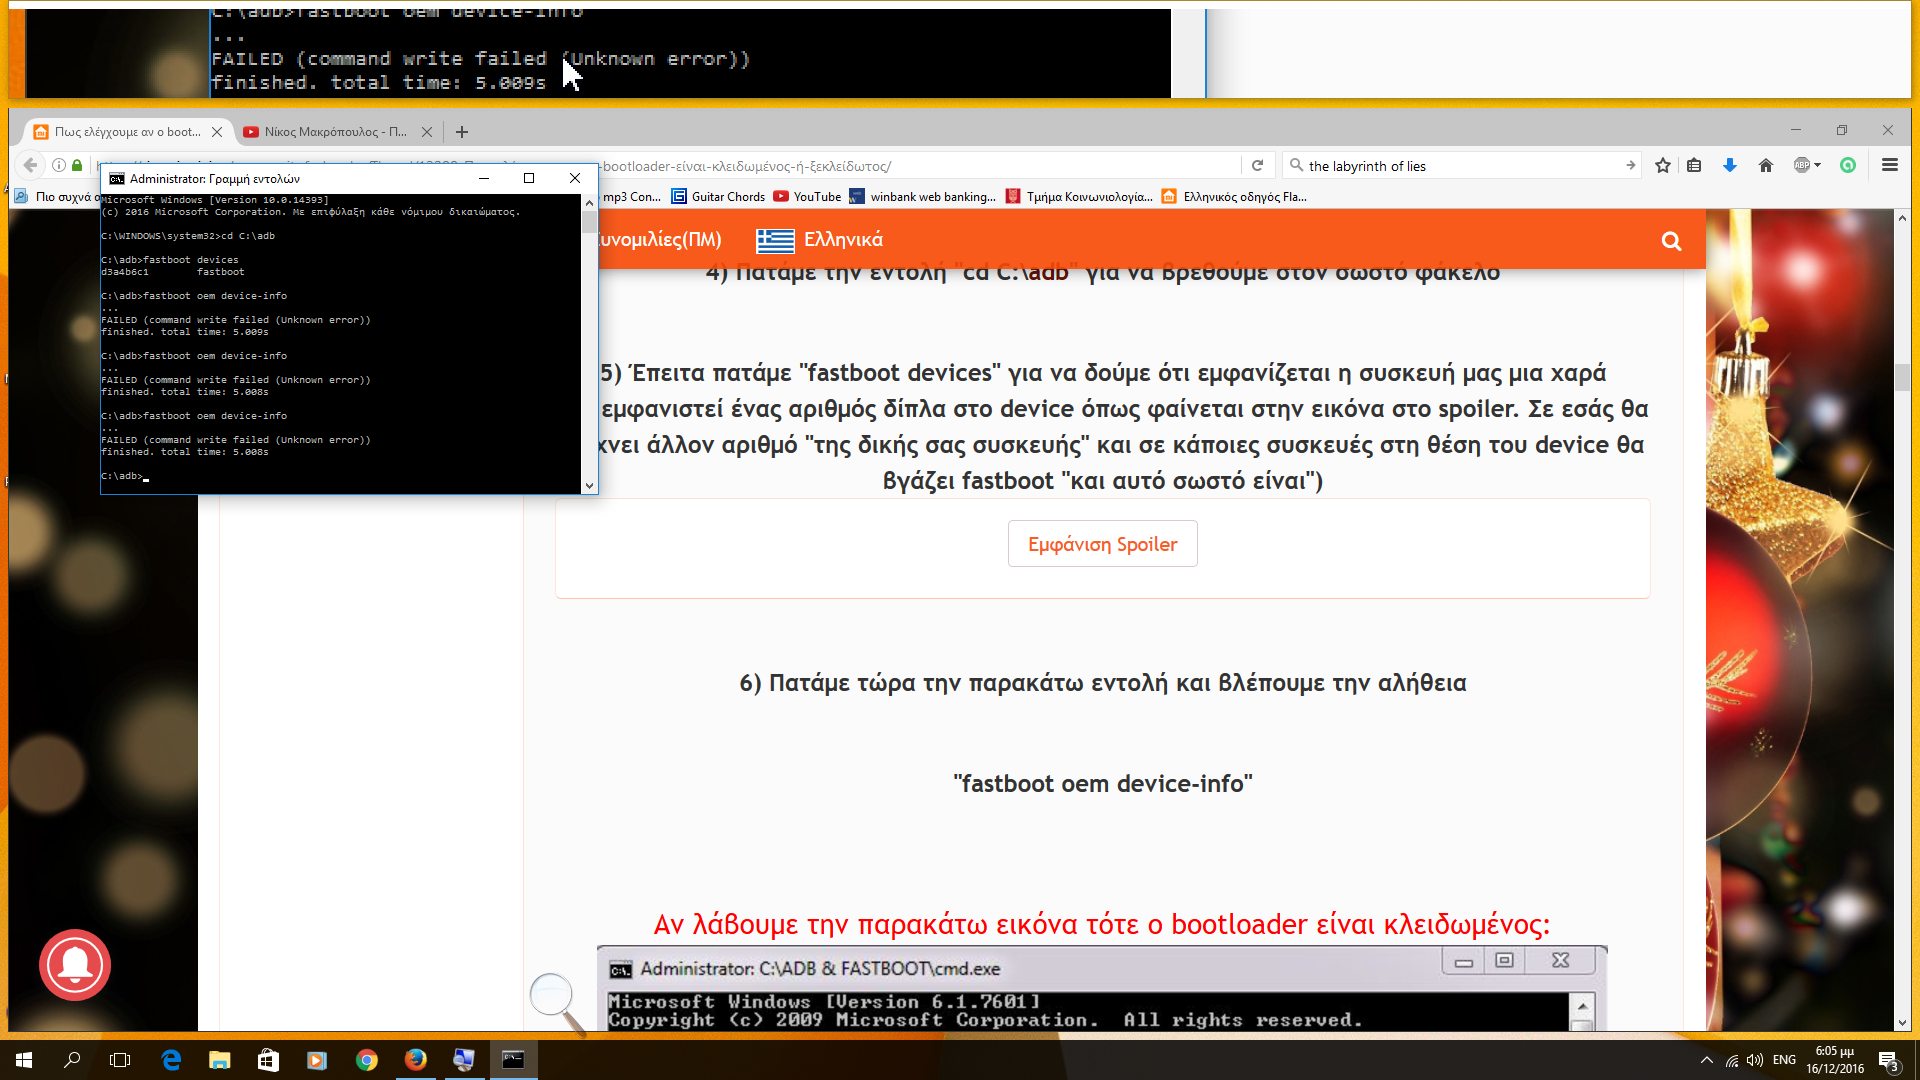The height and width of the screenshot is (1080, 1920).
Task: Go to the Firefox home page
Action: (x=1765, y=166)
